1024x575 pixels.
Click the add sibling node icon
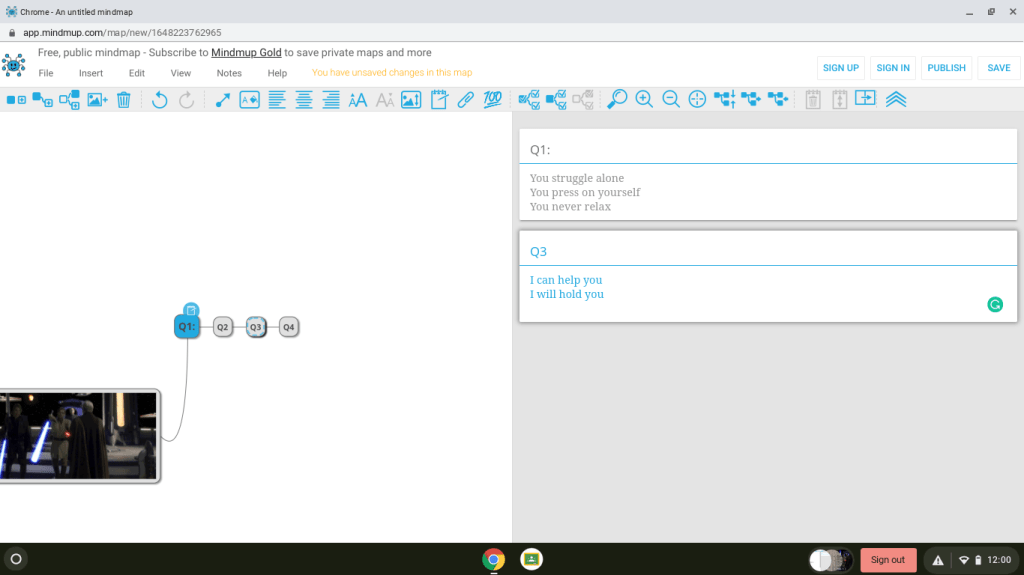click(x=43, y=100)
